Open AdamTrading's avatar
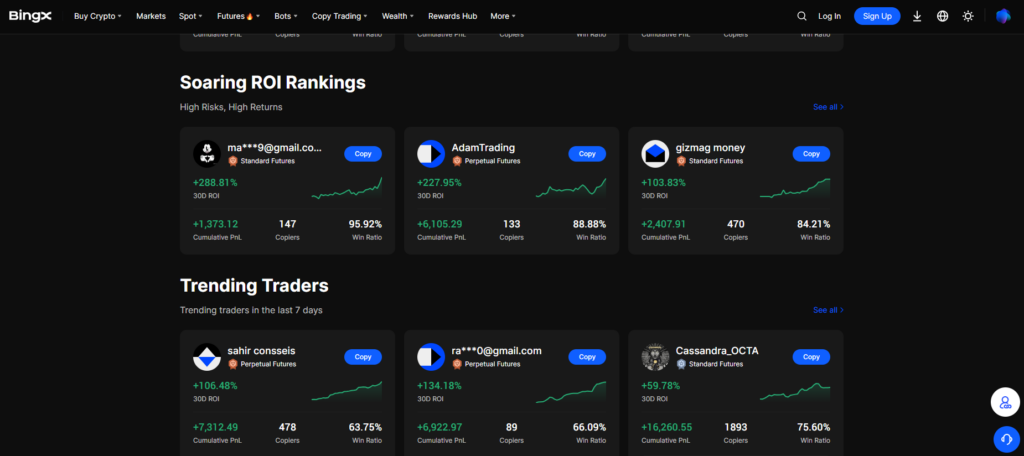The height and width of the screenshot is (456, 1024). pyautogui.click(x=431, y=154)
